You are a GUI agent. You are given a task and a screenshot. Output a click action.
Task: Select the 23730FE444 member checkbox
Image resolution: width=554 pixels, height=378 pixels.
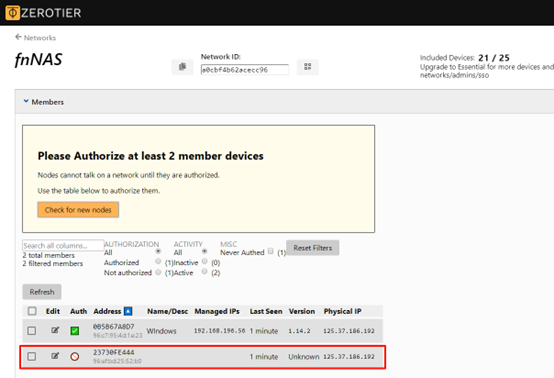pyautogui.click(x=32, y=356)
